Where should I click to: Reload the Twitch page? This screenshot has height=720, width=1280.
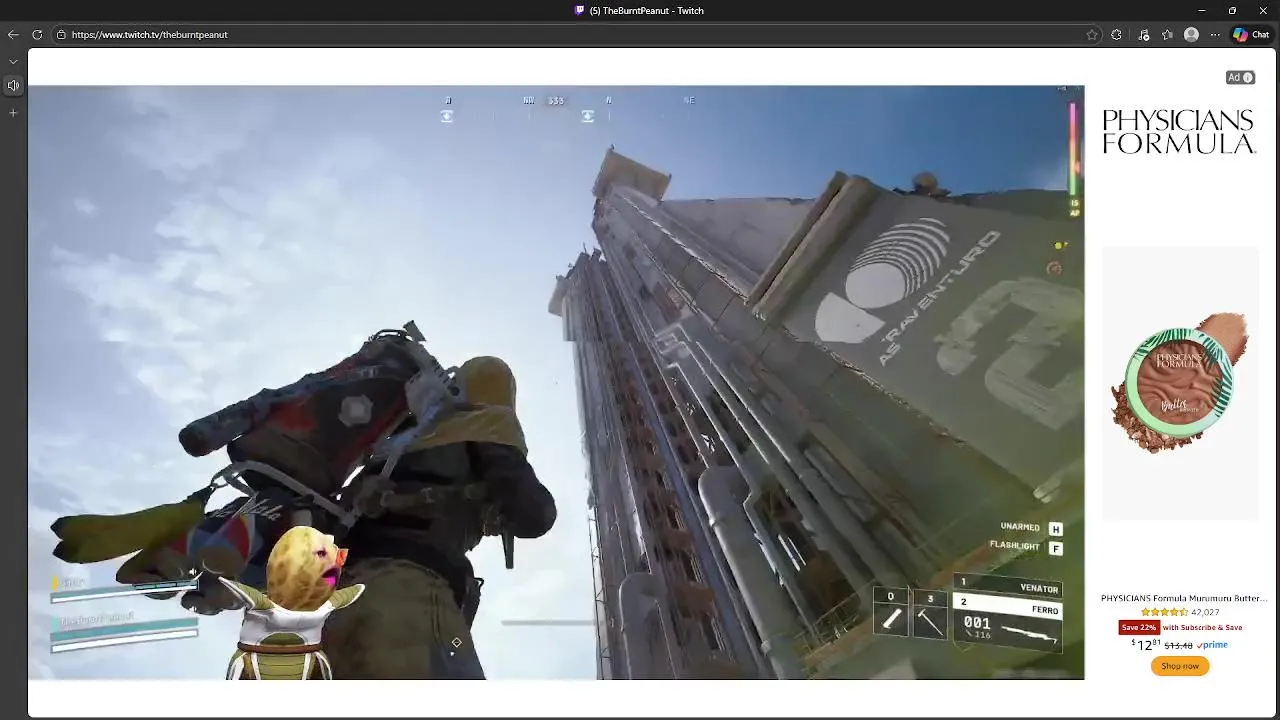tap(37, 34)
